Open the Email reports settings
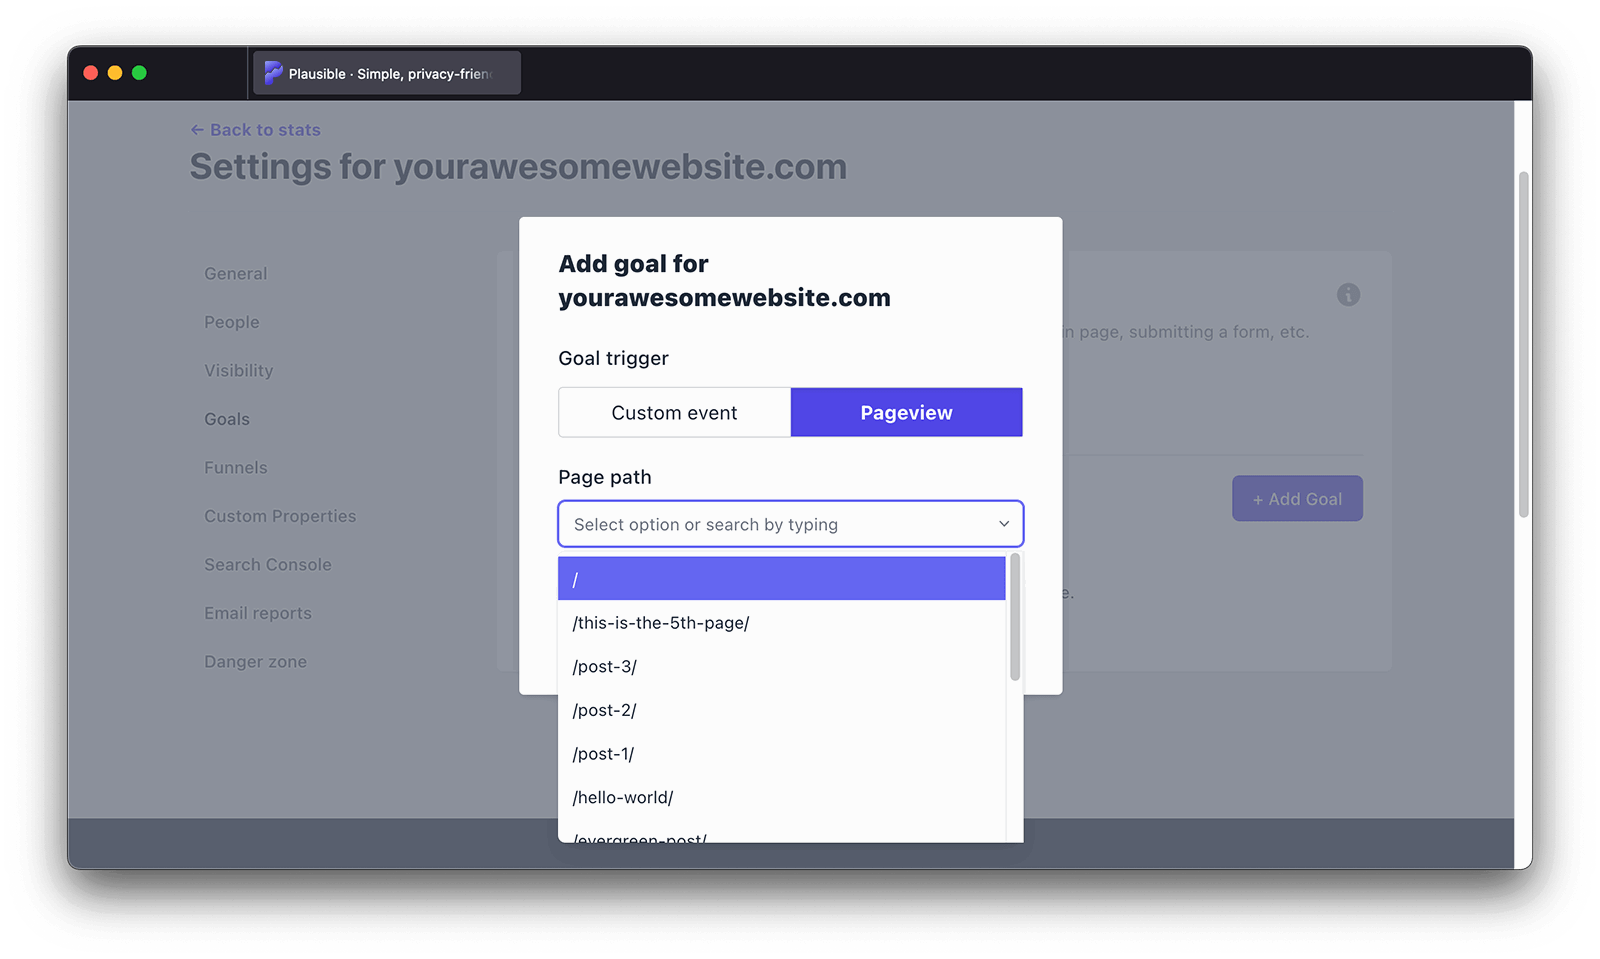Viewport: 1600px width, 959px height. (x=258, y=612)
